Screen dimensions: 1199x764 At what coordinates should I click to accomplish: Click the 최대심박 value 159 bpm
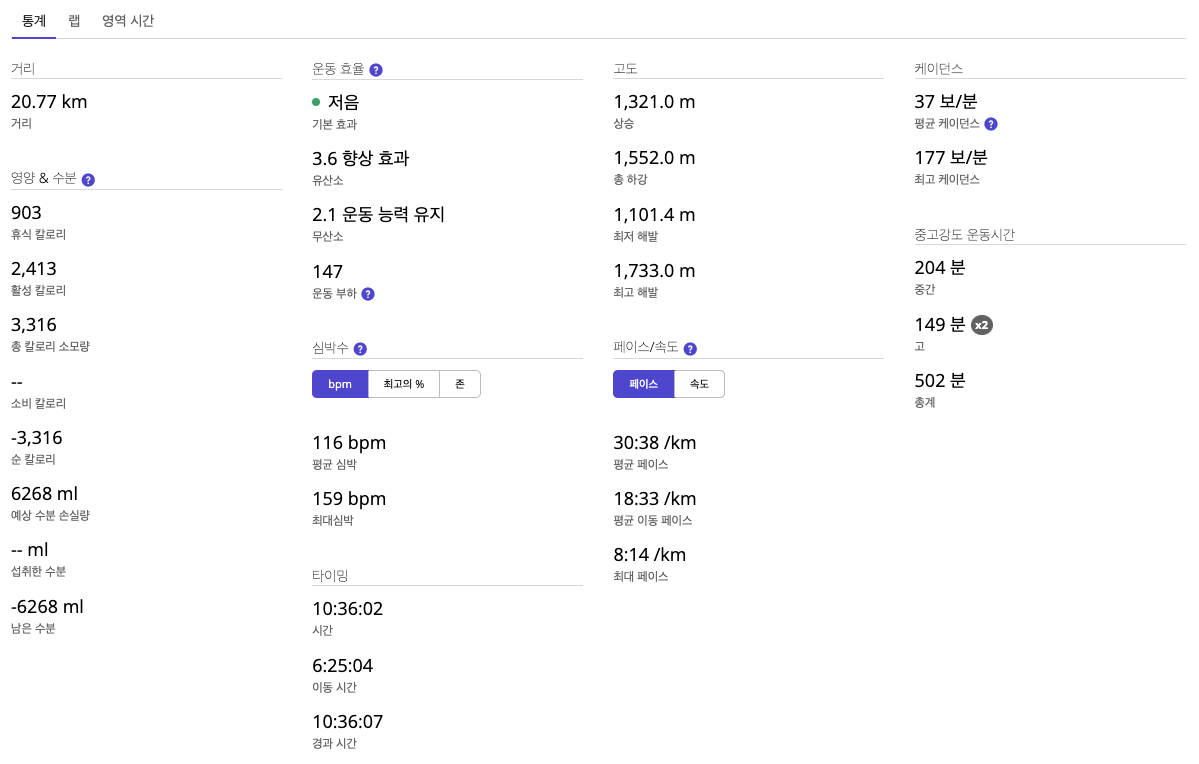pos(349,498)
